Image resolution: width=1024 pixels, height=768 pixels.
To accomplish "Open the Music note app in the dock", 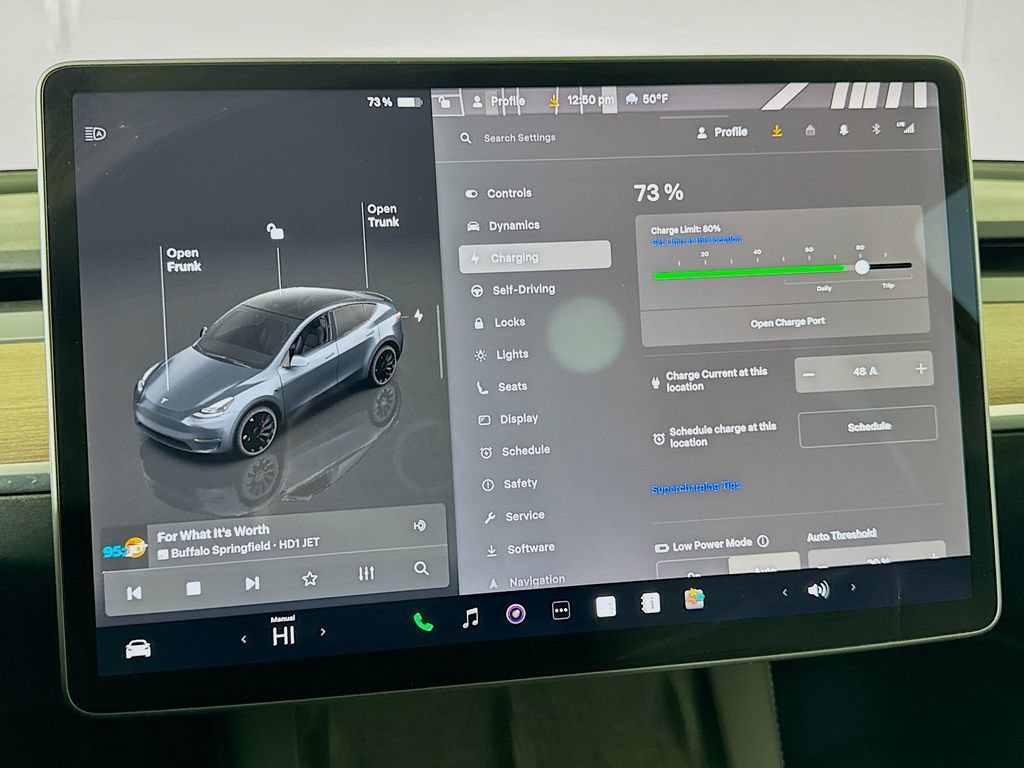I will click(x=470, y=617).
